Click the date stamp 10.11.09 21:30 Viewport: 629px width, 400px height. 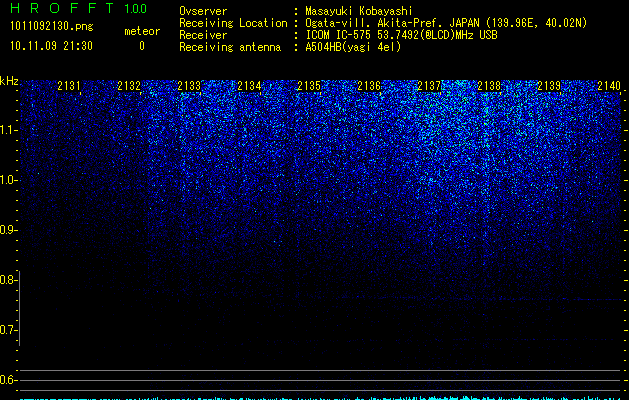[x=51, y=46]
